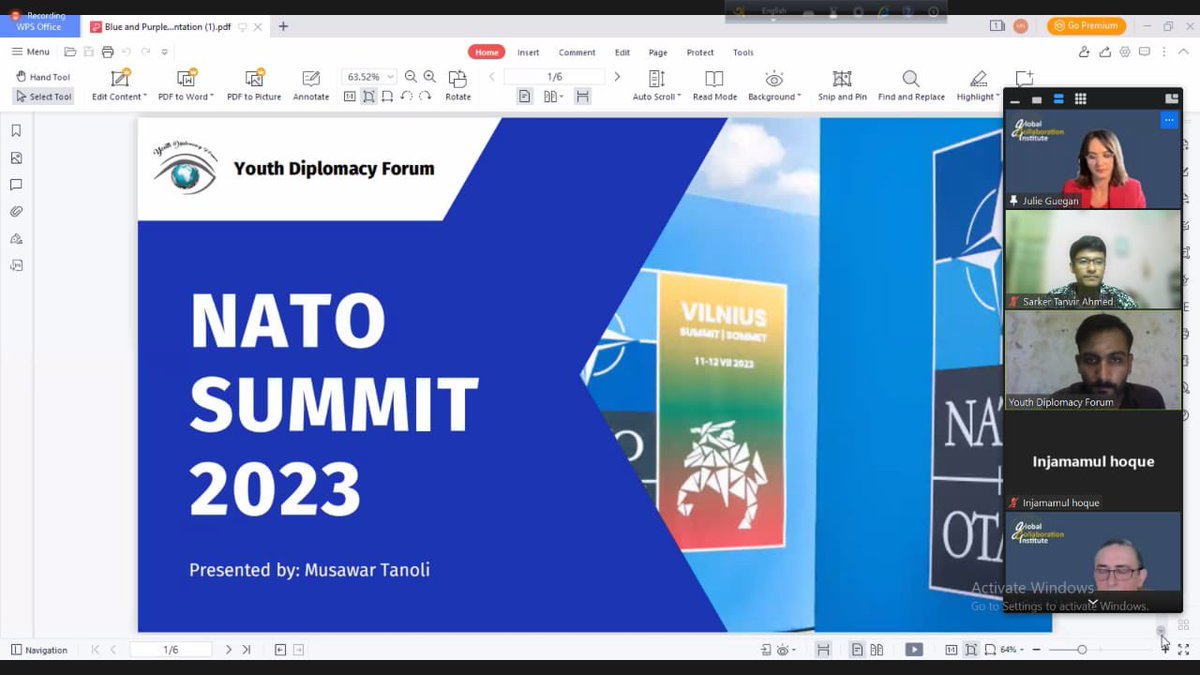Open a new tab with the plus button
This screenshot has width=1200, height=675.
click(x=283, y=26)
